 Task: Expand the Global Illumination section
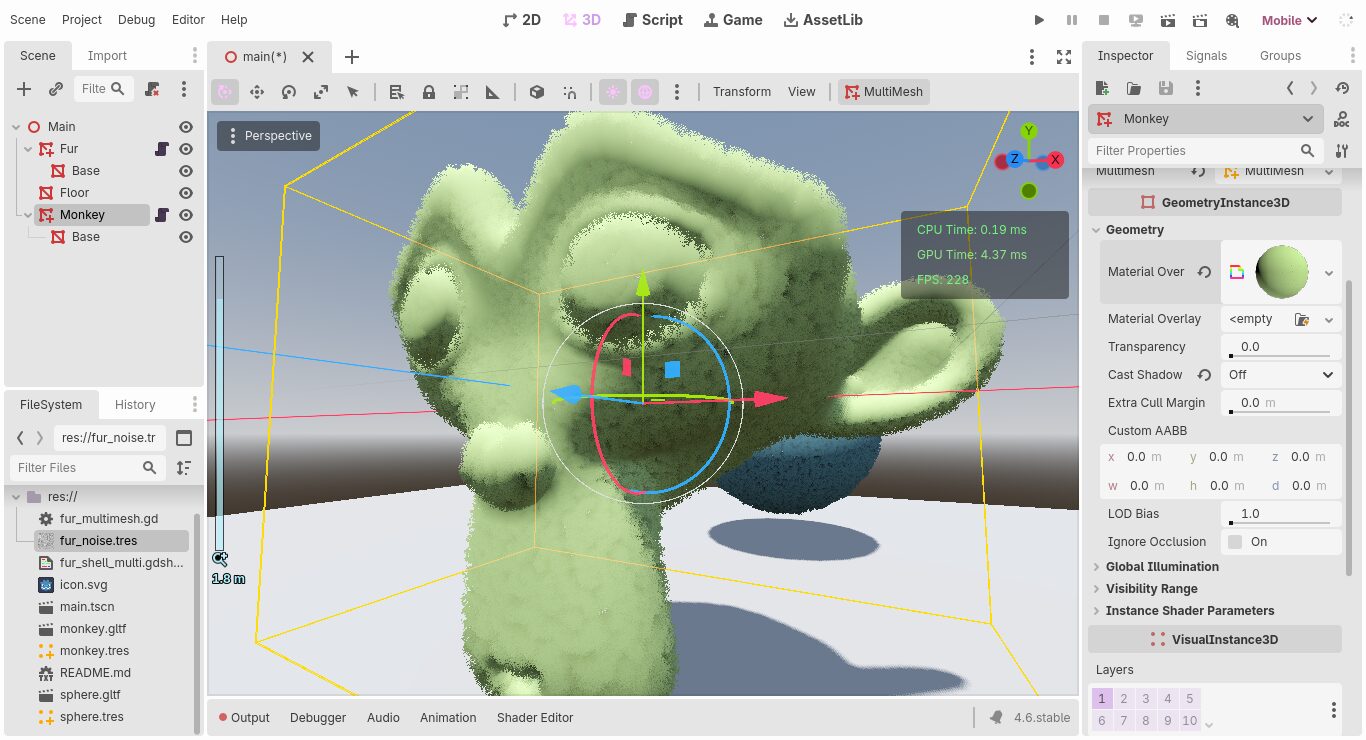pyautogui.click(x=1162, y=567)
